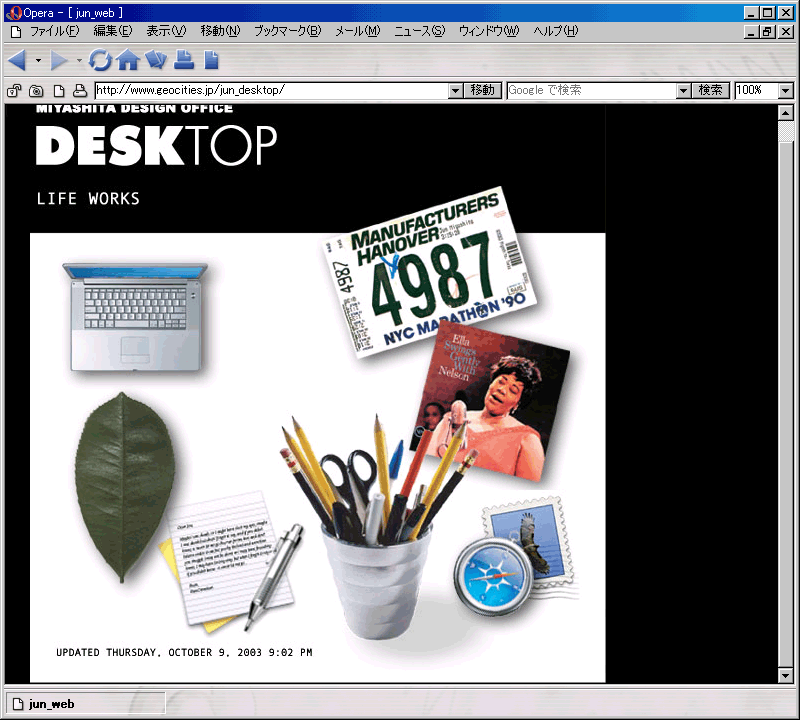The width and height of the screenshot is (800, 720).
Task: Close the inner jun_web document window
Action: pyautogui.click(x=786, y=32)
